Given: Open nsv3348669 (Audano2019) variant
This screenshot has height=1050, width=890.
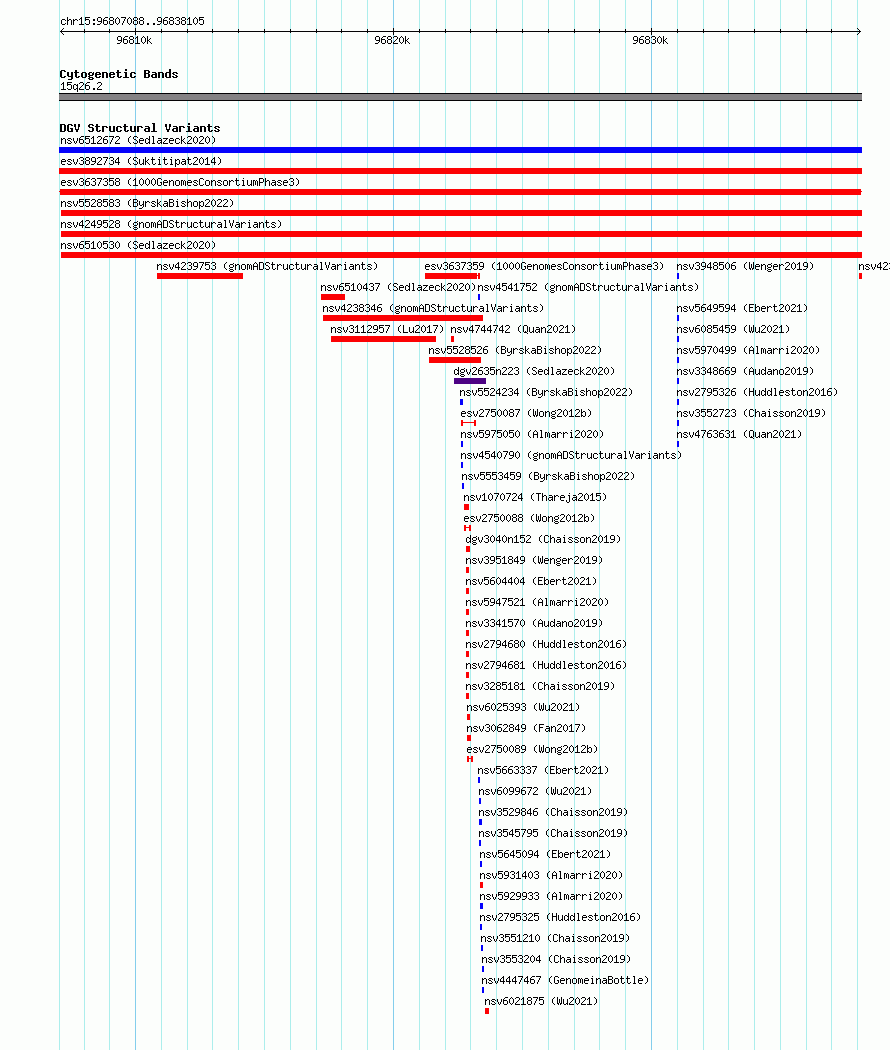Looking at the screenshot, I should pos(745,372).
